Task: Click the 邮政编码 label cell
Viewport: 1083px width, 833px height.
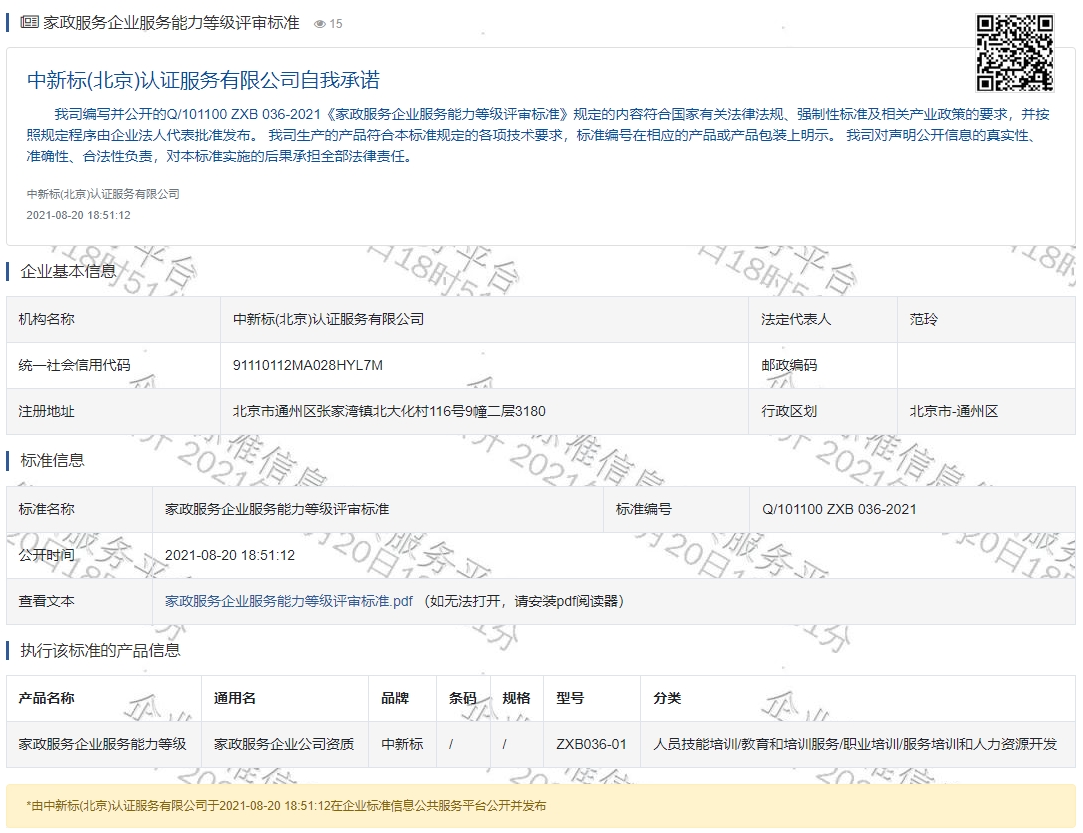Action: point(823,365)
